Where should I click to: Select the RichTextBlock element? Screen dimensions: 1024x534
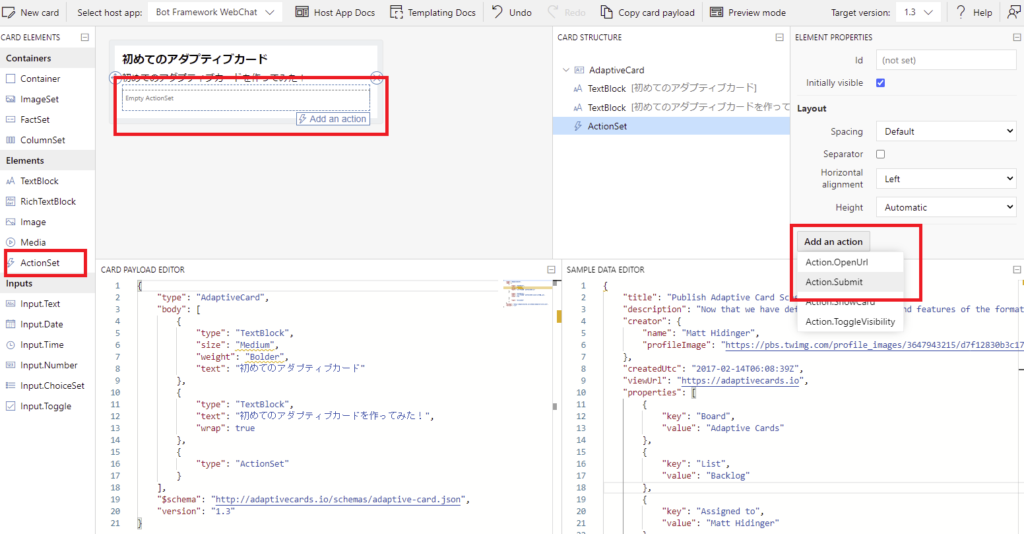(47, 201)
